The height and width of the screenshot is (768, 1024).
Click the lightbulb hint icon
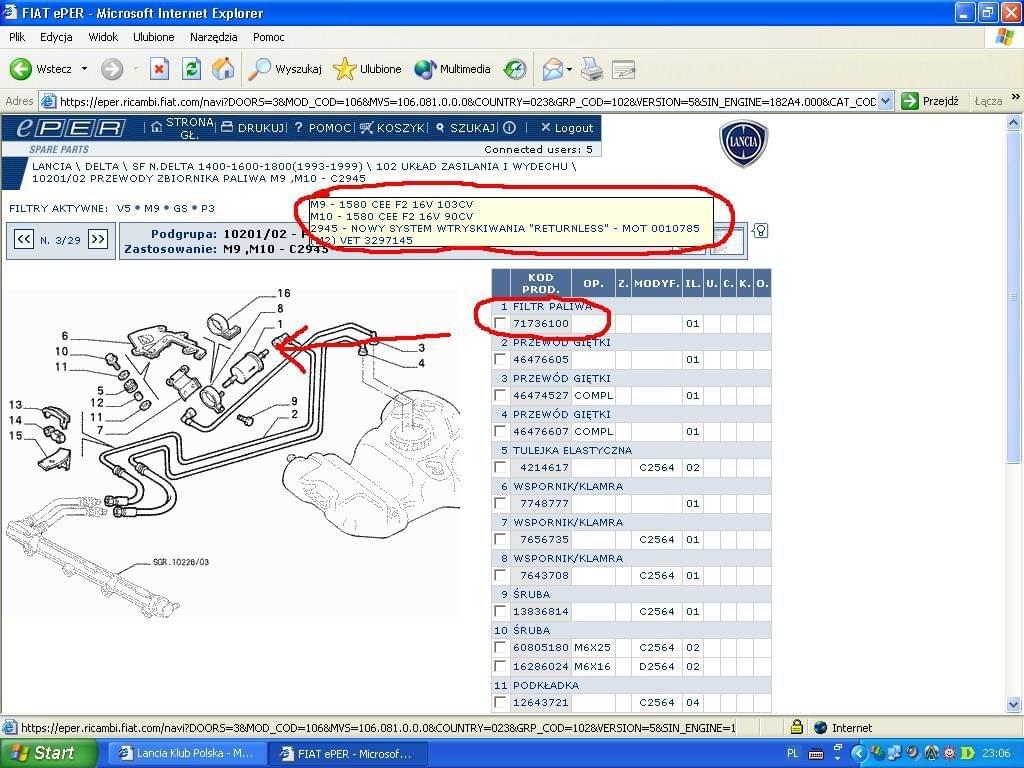(x=760, y=231)
